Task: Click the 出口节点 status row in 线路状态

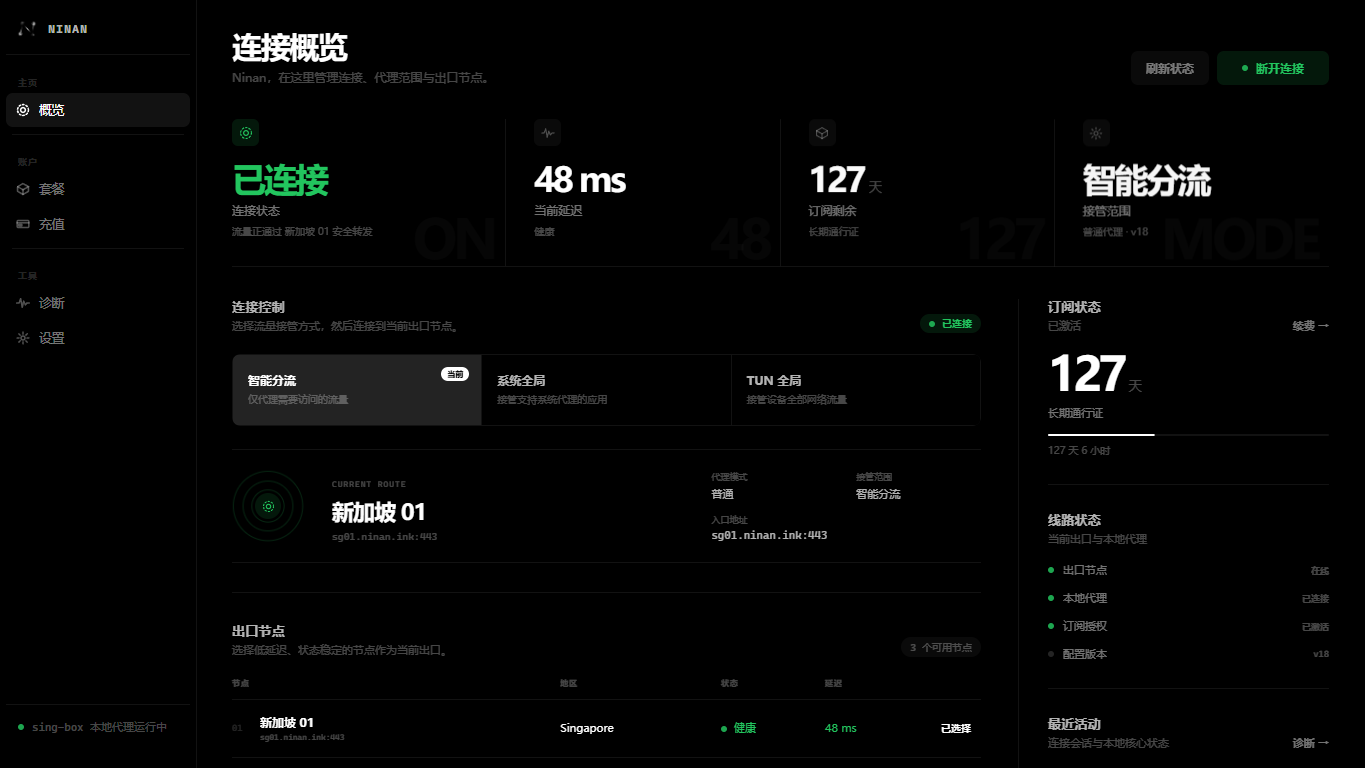Action: 1188,570
